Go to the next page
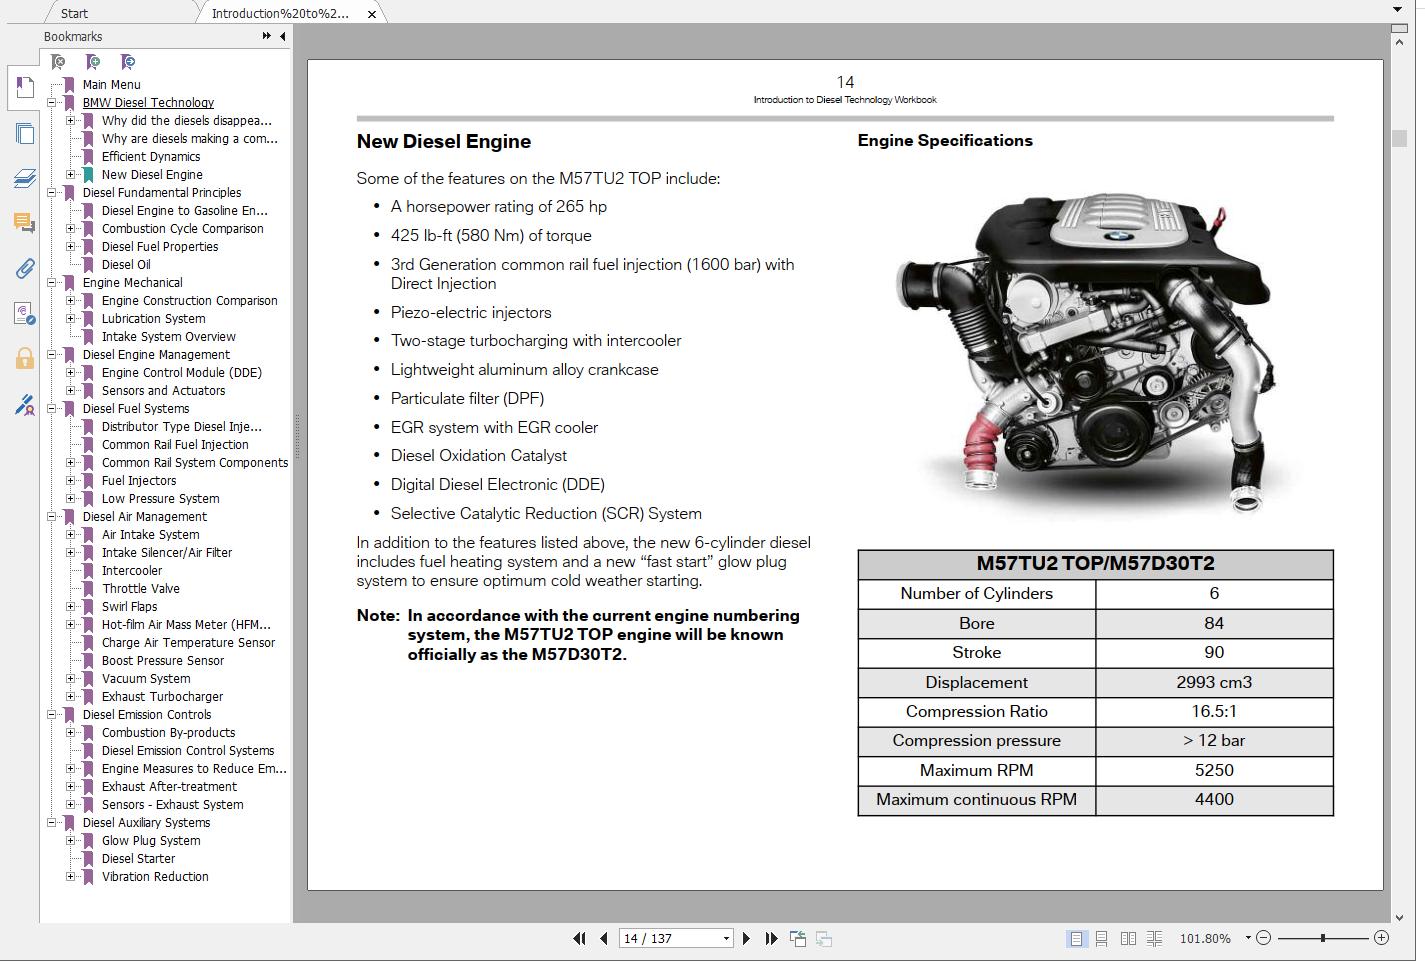Viewport: 1425px width, 964px height. (746, 939)
